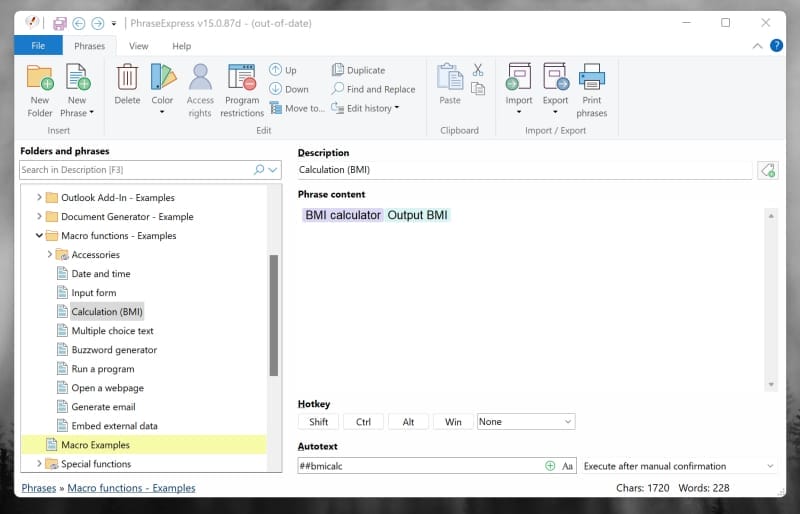Select Embed external data phrase
The image size is (800, 514).
coord(114,426)
